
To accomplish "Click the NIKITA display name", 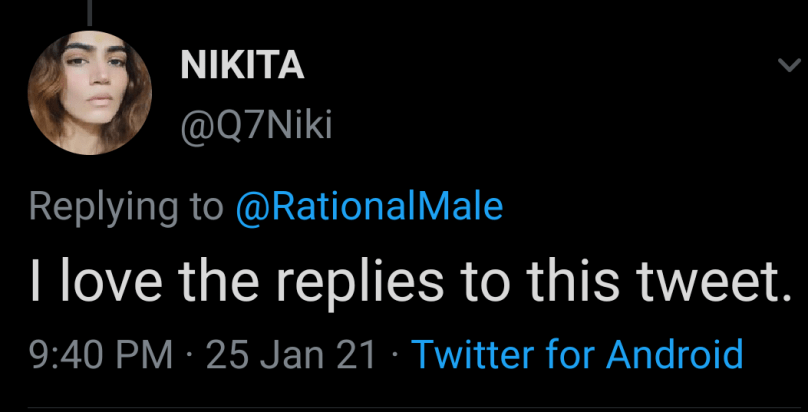I will pyautogui.click(x=242, y=66).
